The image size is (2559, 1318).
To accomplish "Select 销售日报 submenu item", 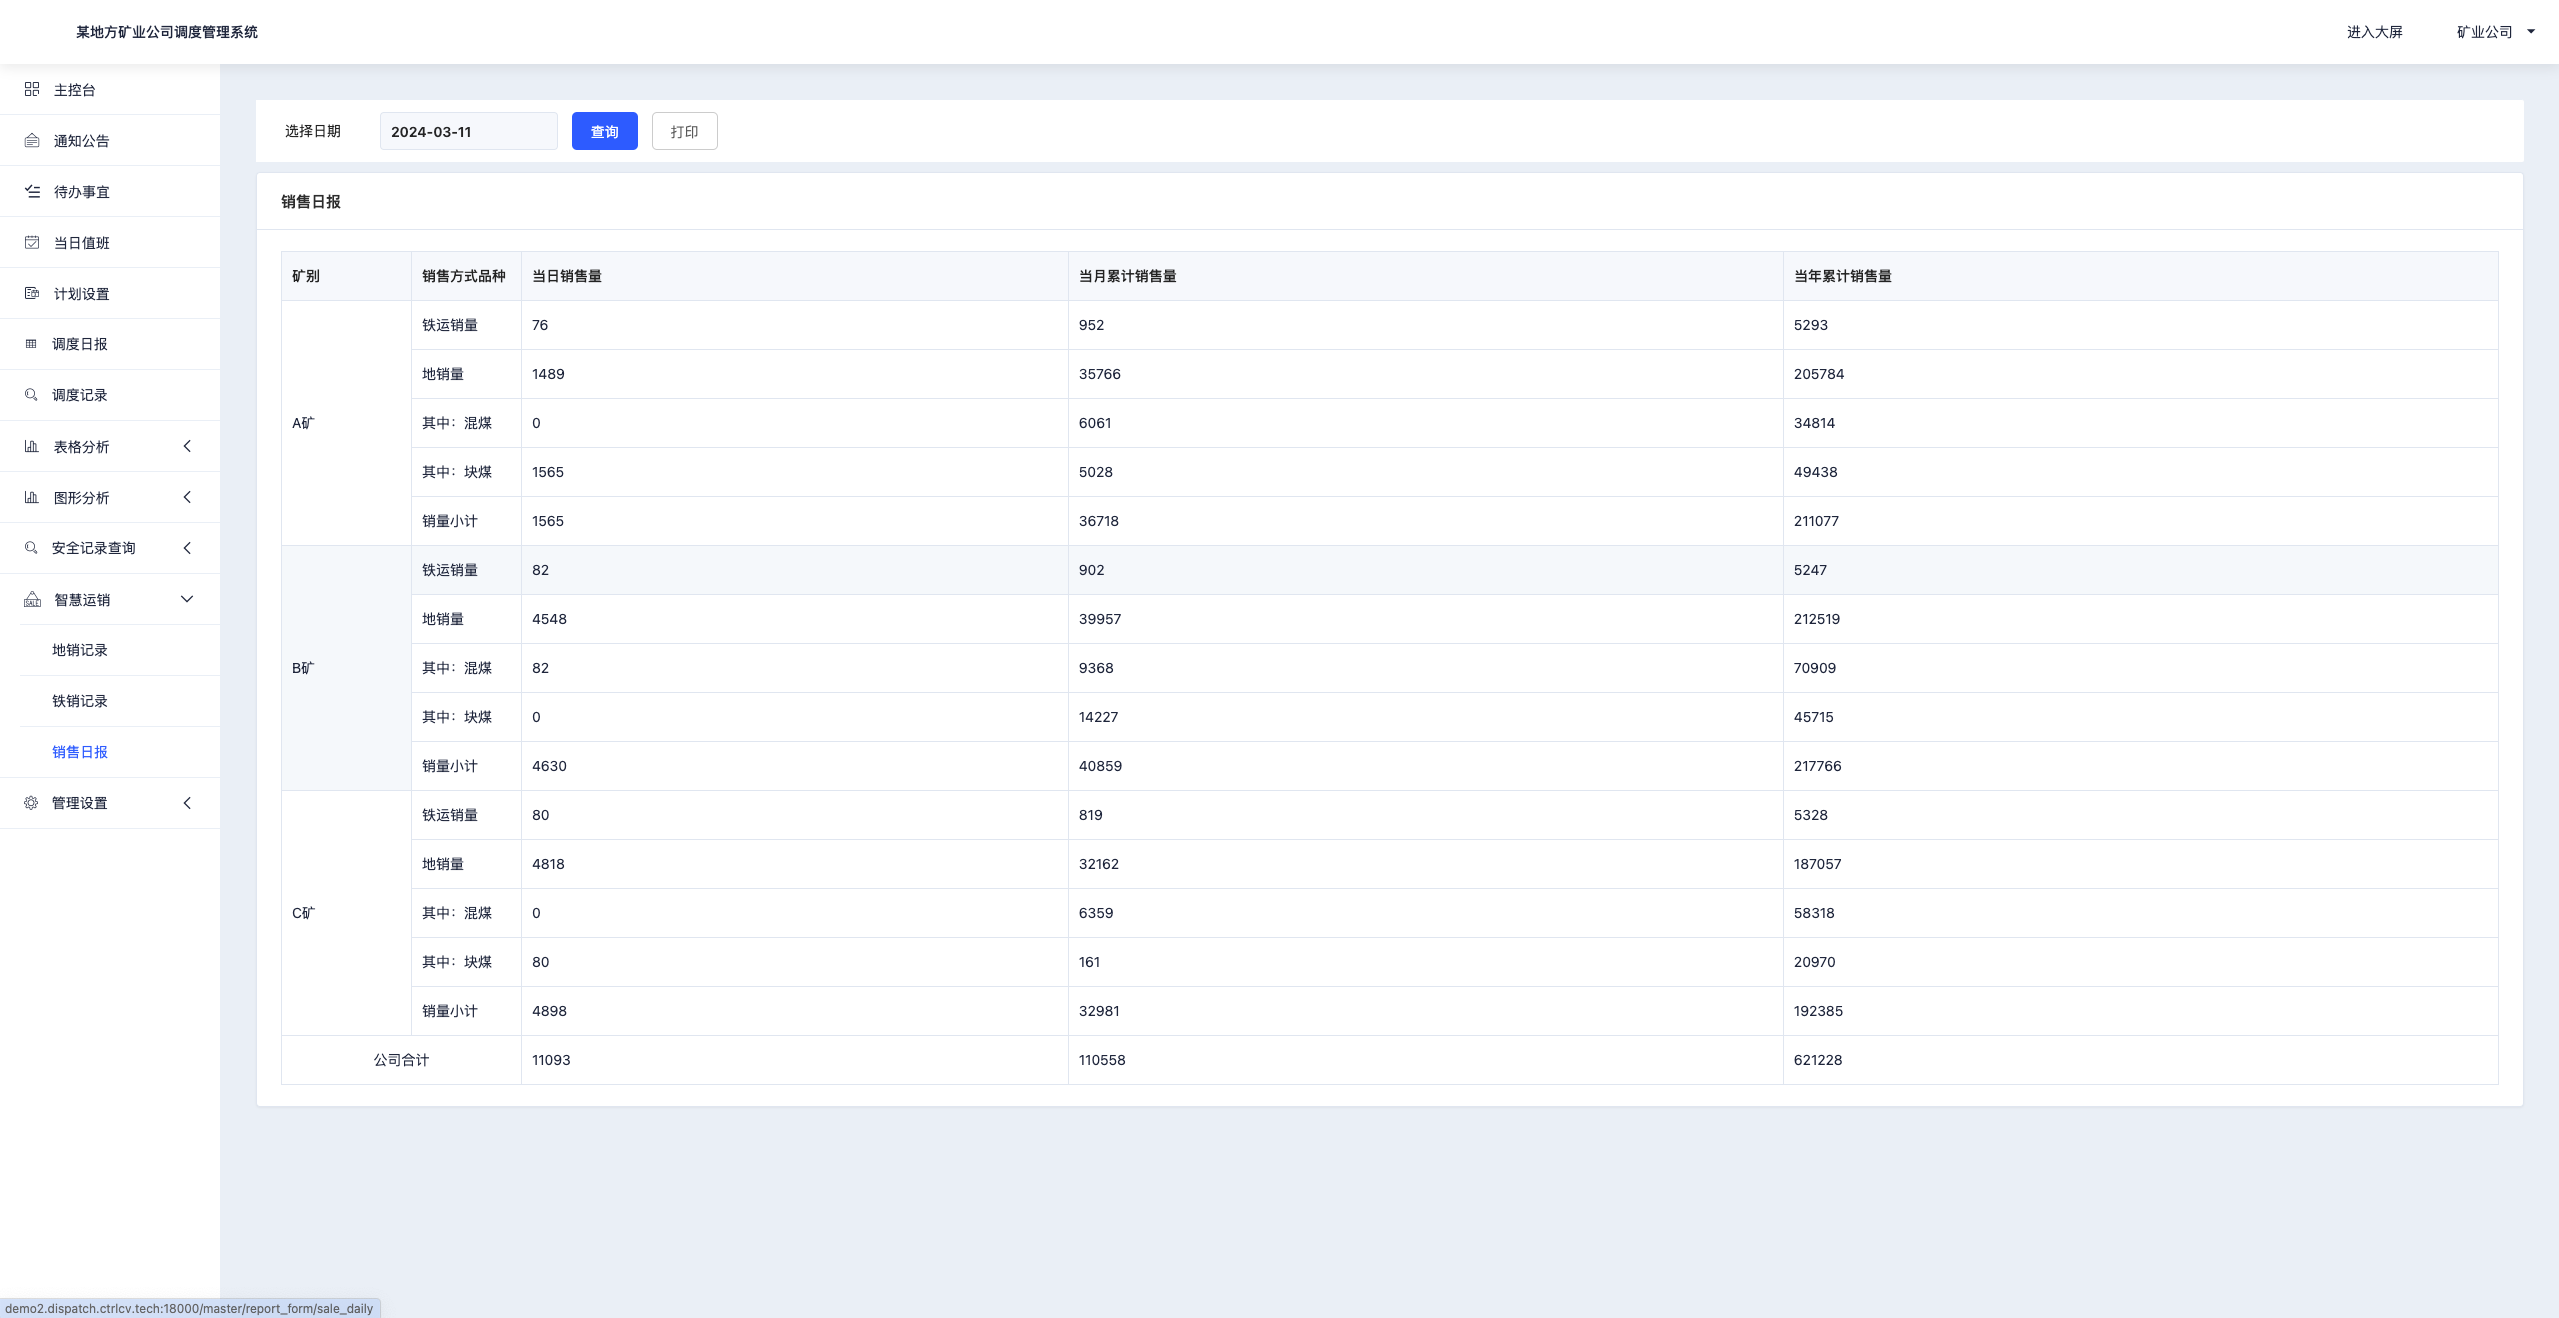I will 80,752.
